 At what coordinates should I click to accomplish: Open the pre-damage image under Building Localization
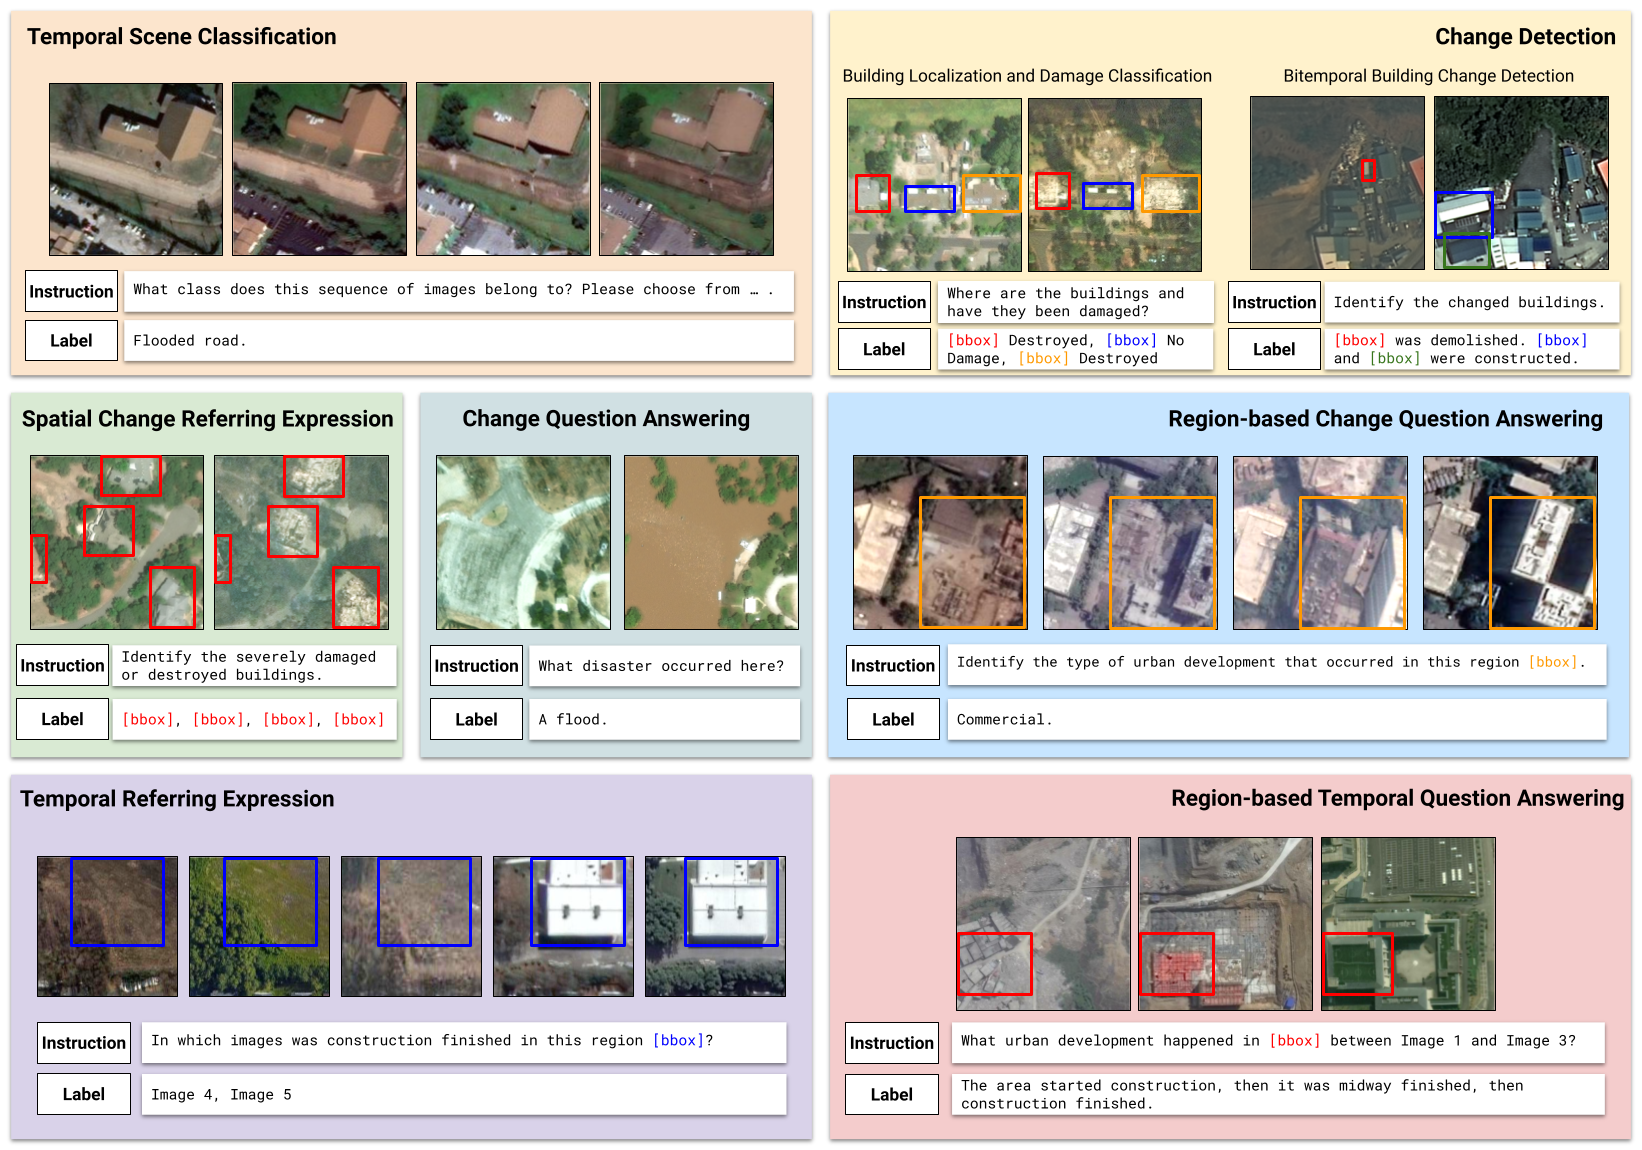pyautogui.click(x=934, y=185)
